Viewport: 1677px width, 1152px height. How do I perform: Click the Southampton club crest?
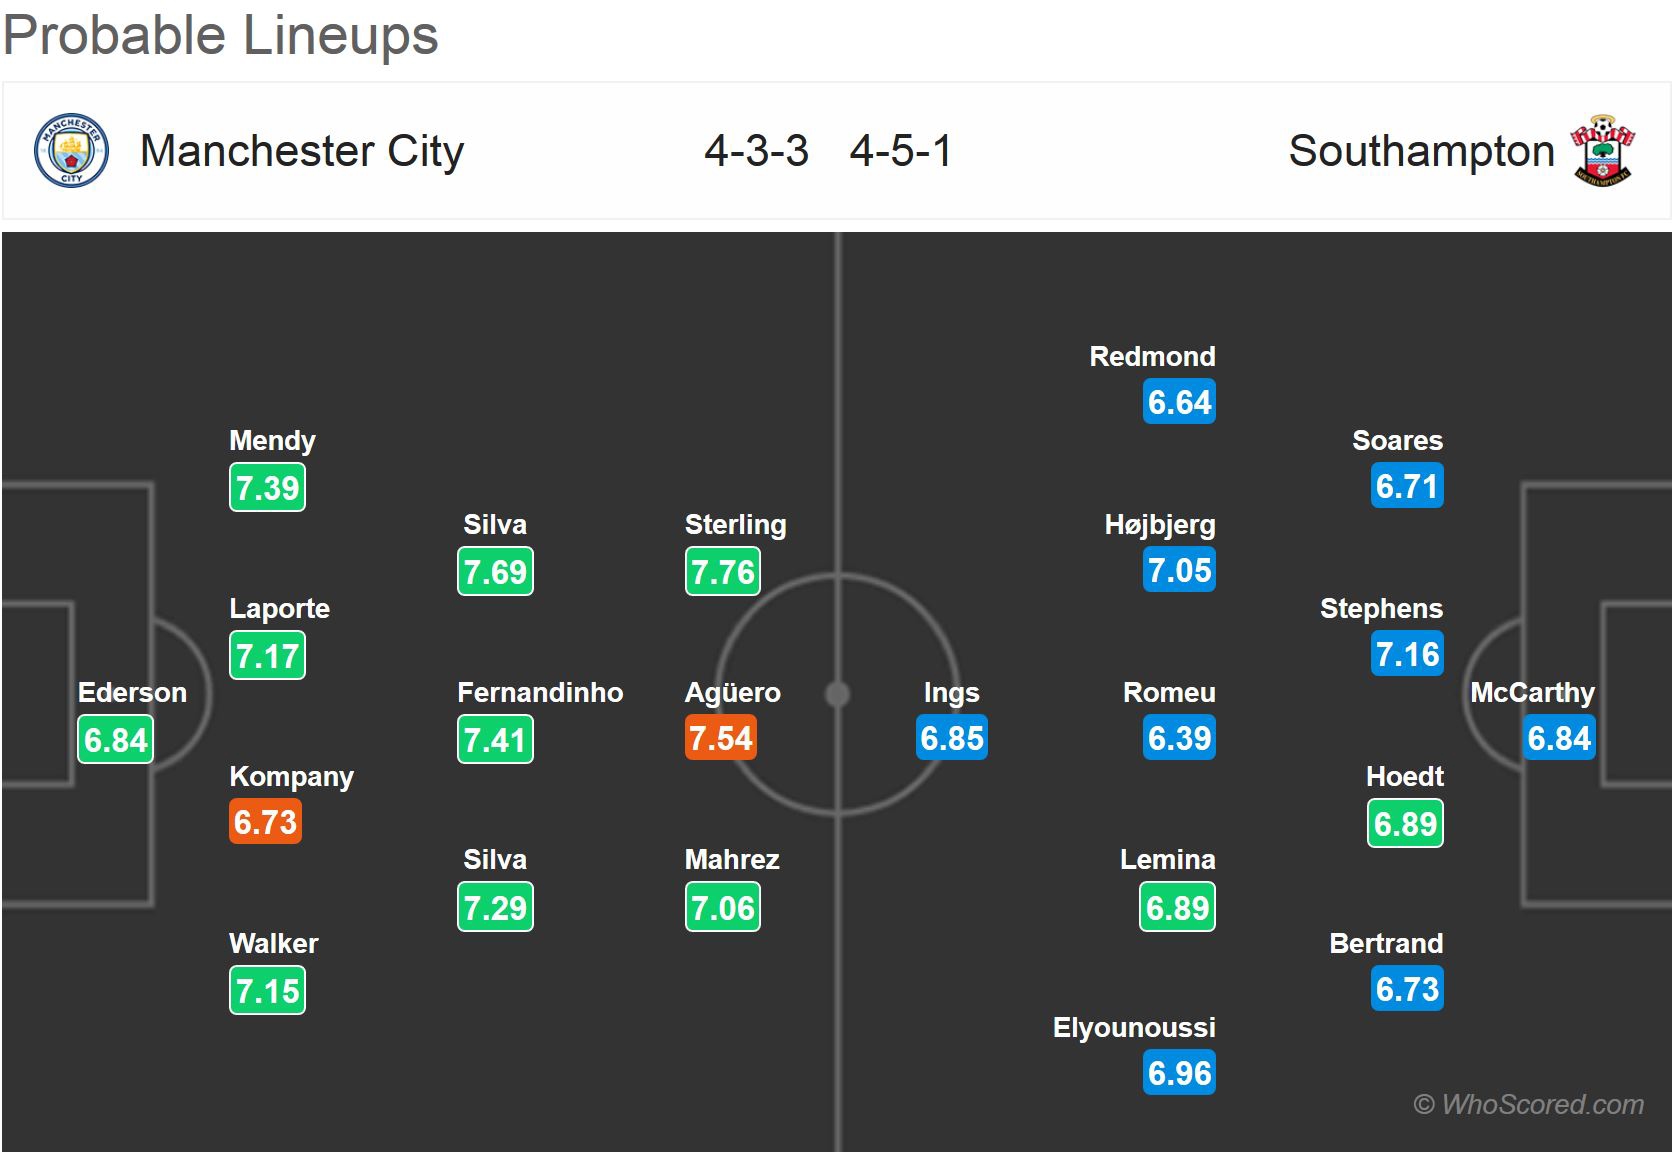tap(1603, 151)
